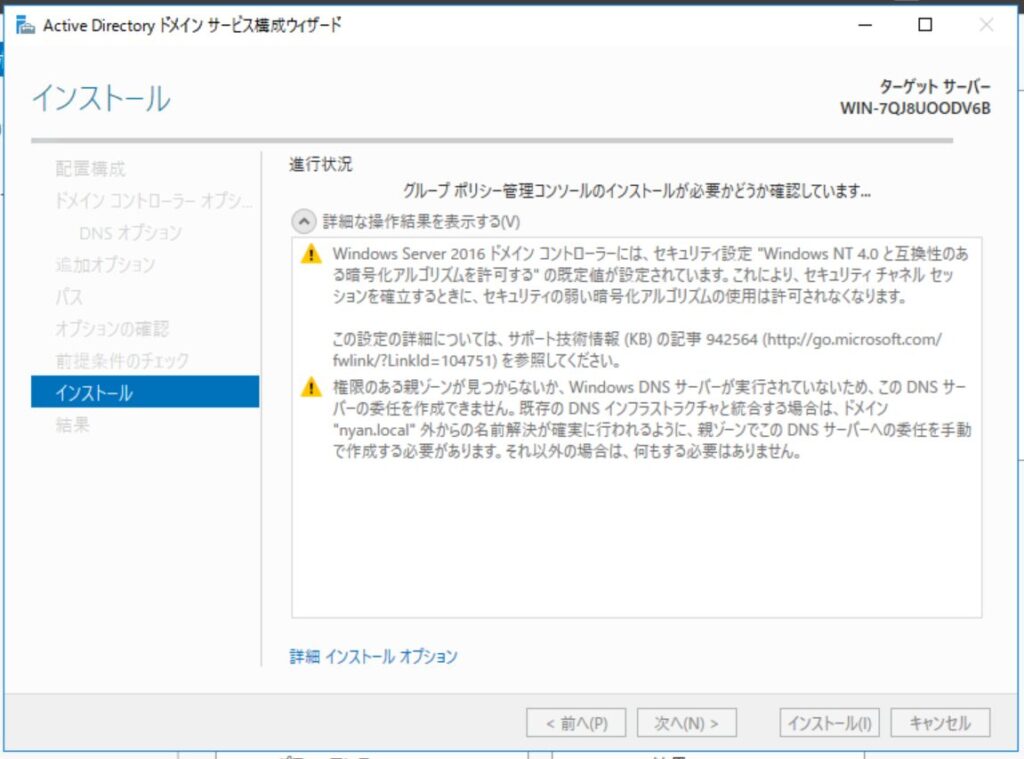Click the Active Directory wizard title bar icon
Viewport: 1024px width, 759px height.
coord(26,26)
